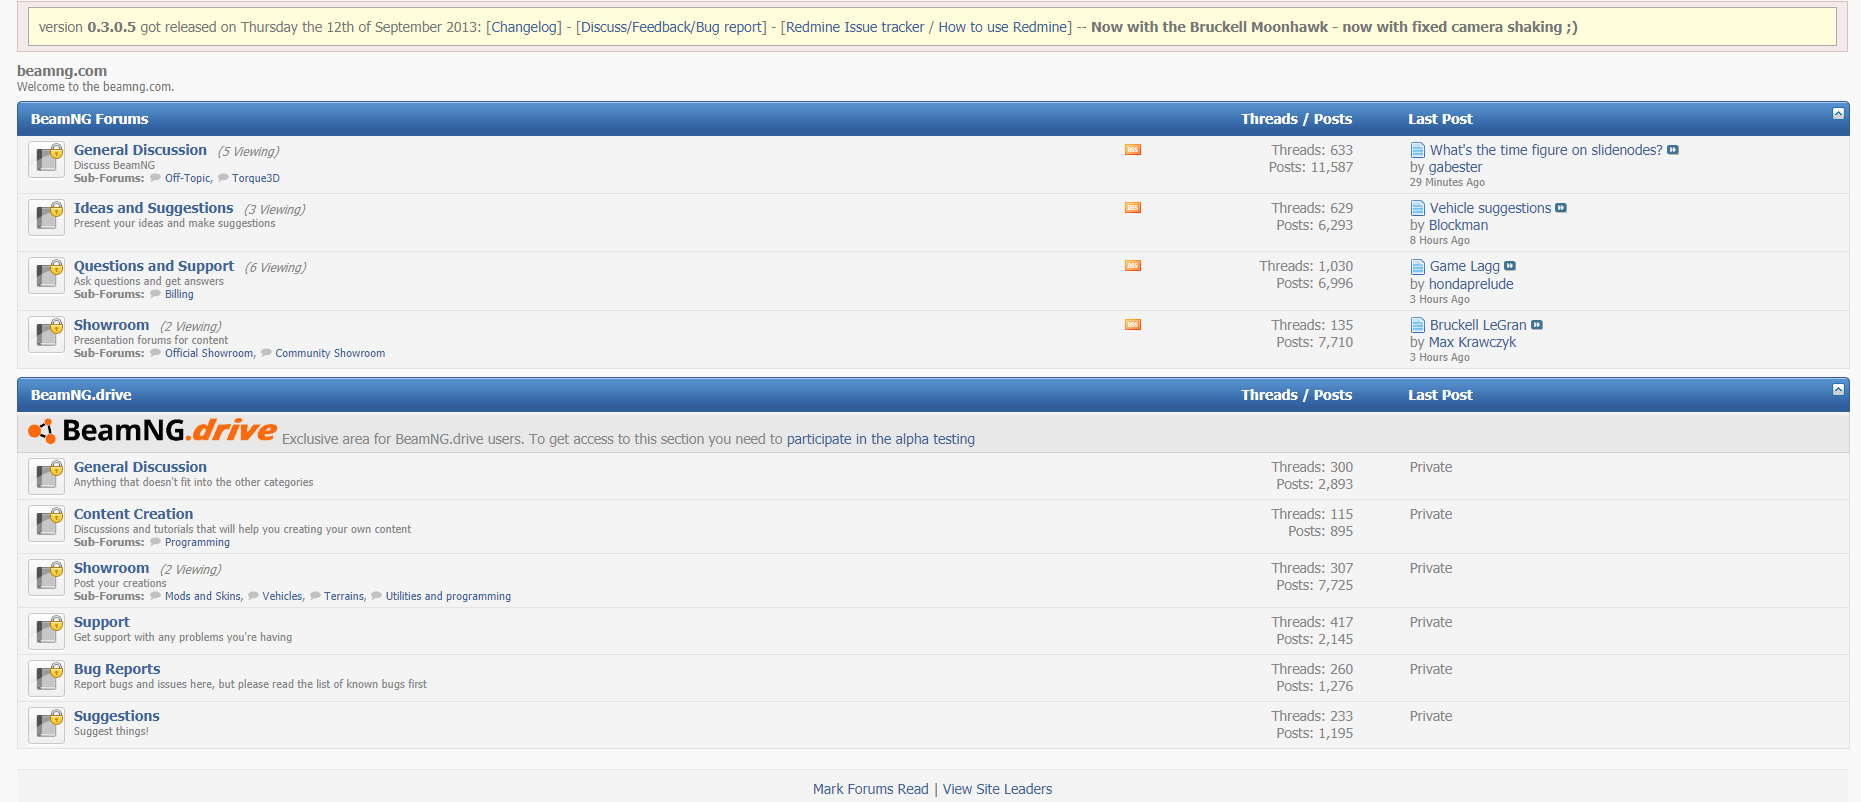
Task: Open the Bug Reports forum
Action: click(117, 669)
